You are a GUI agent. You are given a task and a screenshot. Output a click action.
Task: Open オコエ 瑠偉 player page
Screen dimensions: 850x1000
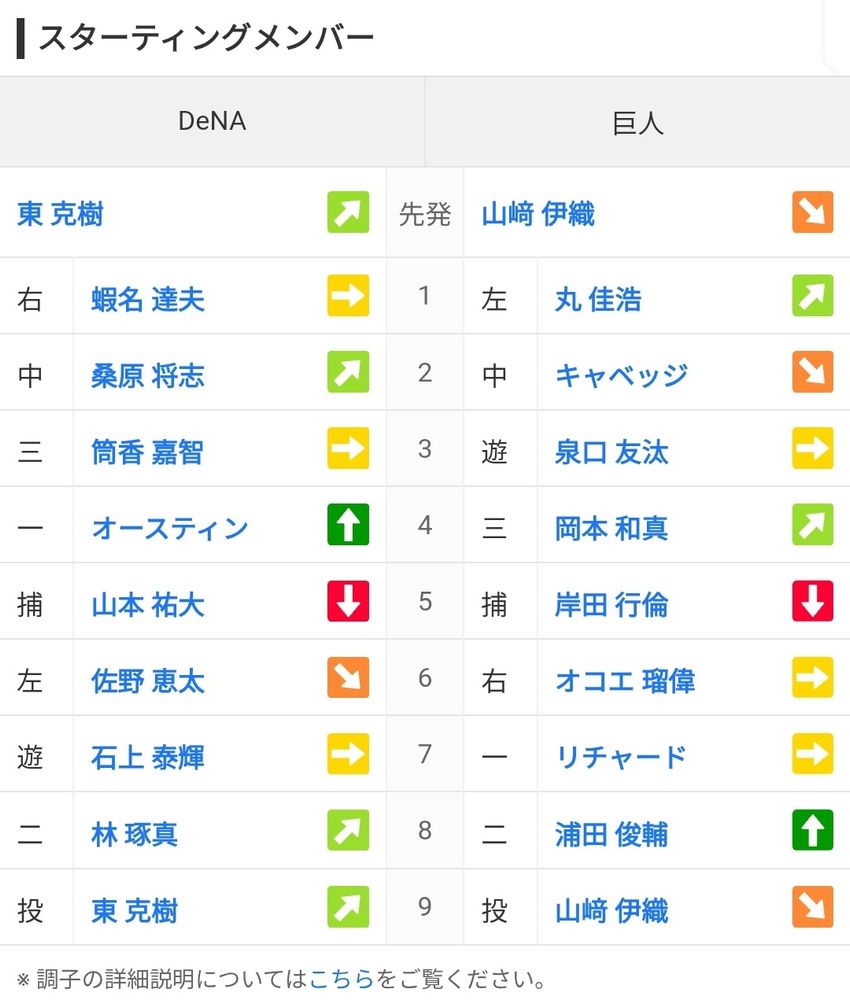pyautogui.click(x=624, y=681)
